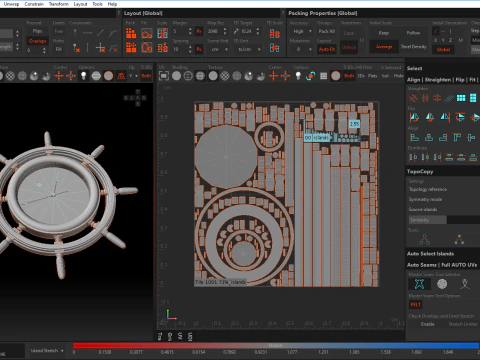Click the Keep initial scale button

click(x=384, y=33)
